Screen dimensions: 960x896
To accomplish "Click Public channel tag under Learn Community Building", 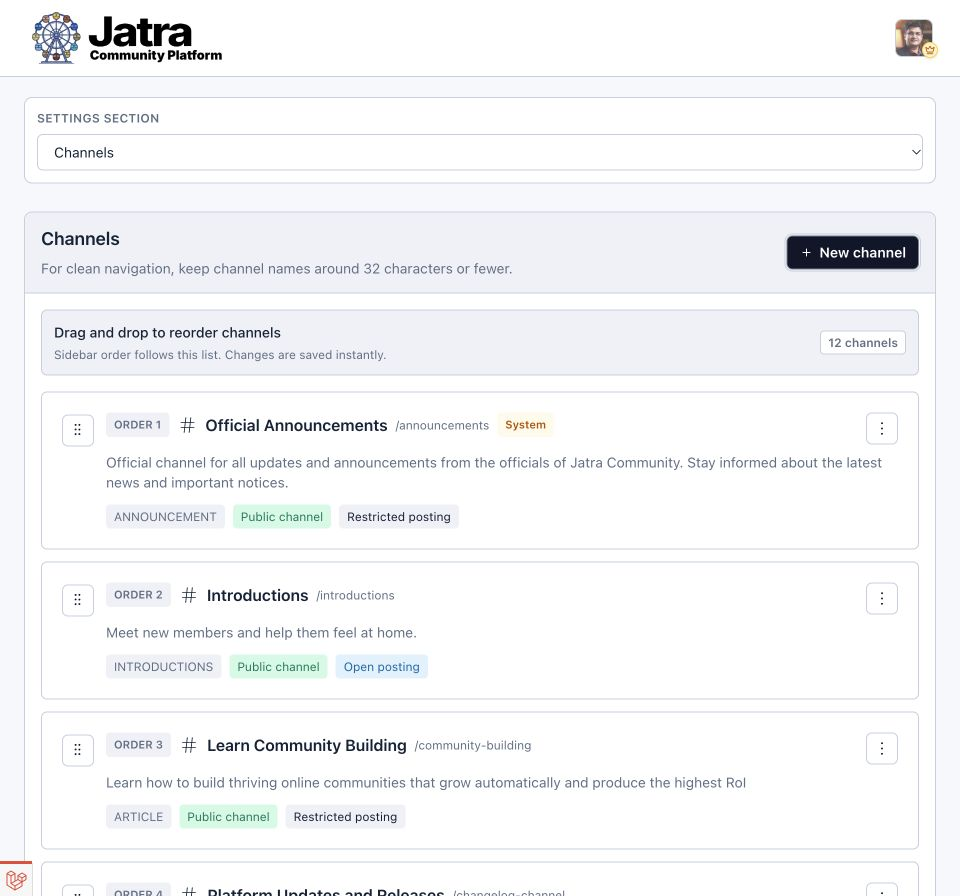I will [228, 817].
